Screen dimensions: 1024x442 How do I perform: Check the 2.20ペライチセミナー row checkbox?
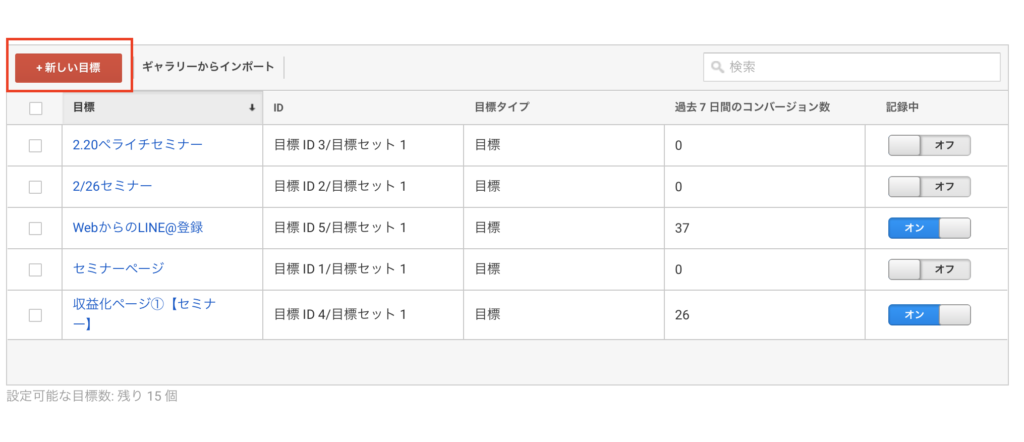36,145
